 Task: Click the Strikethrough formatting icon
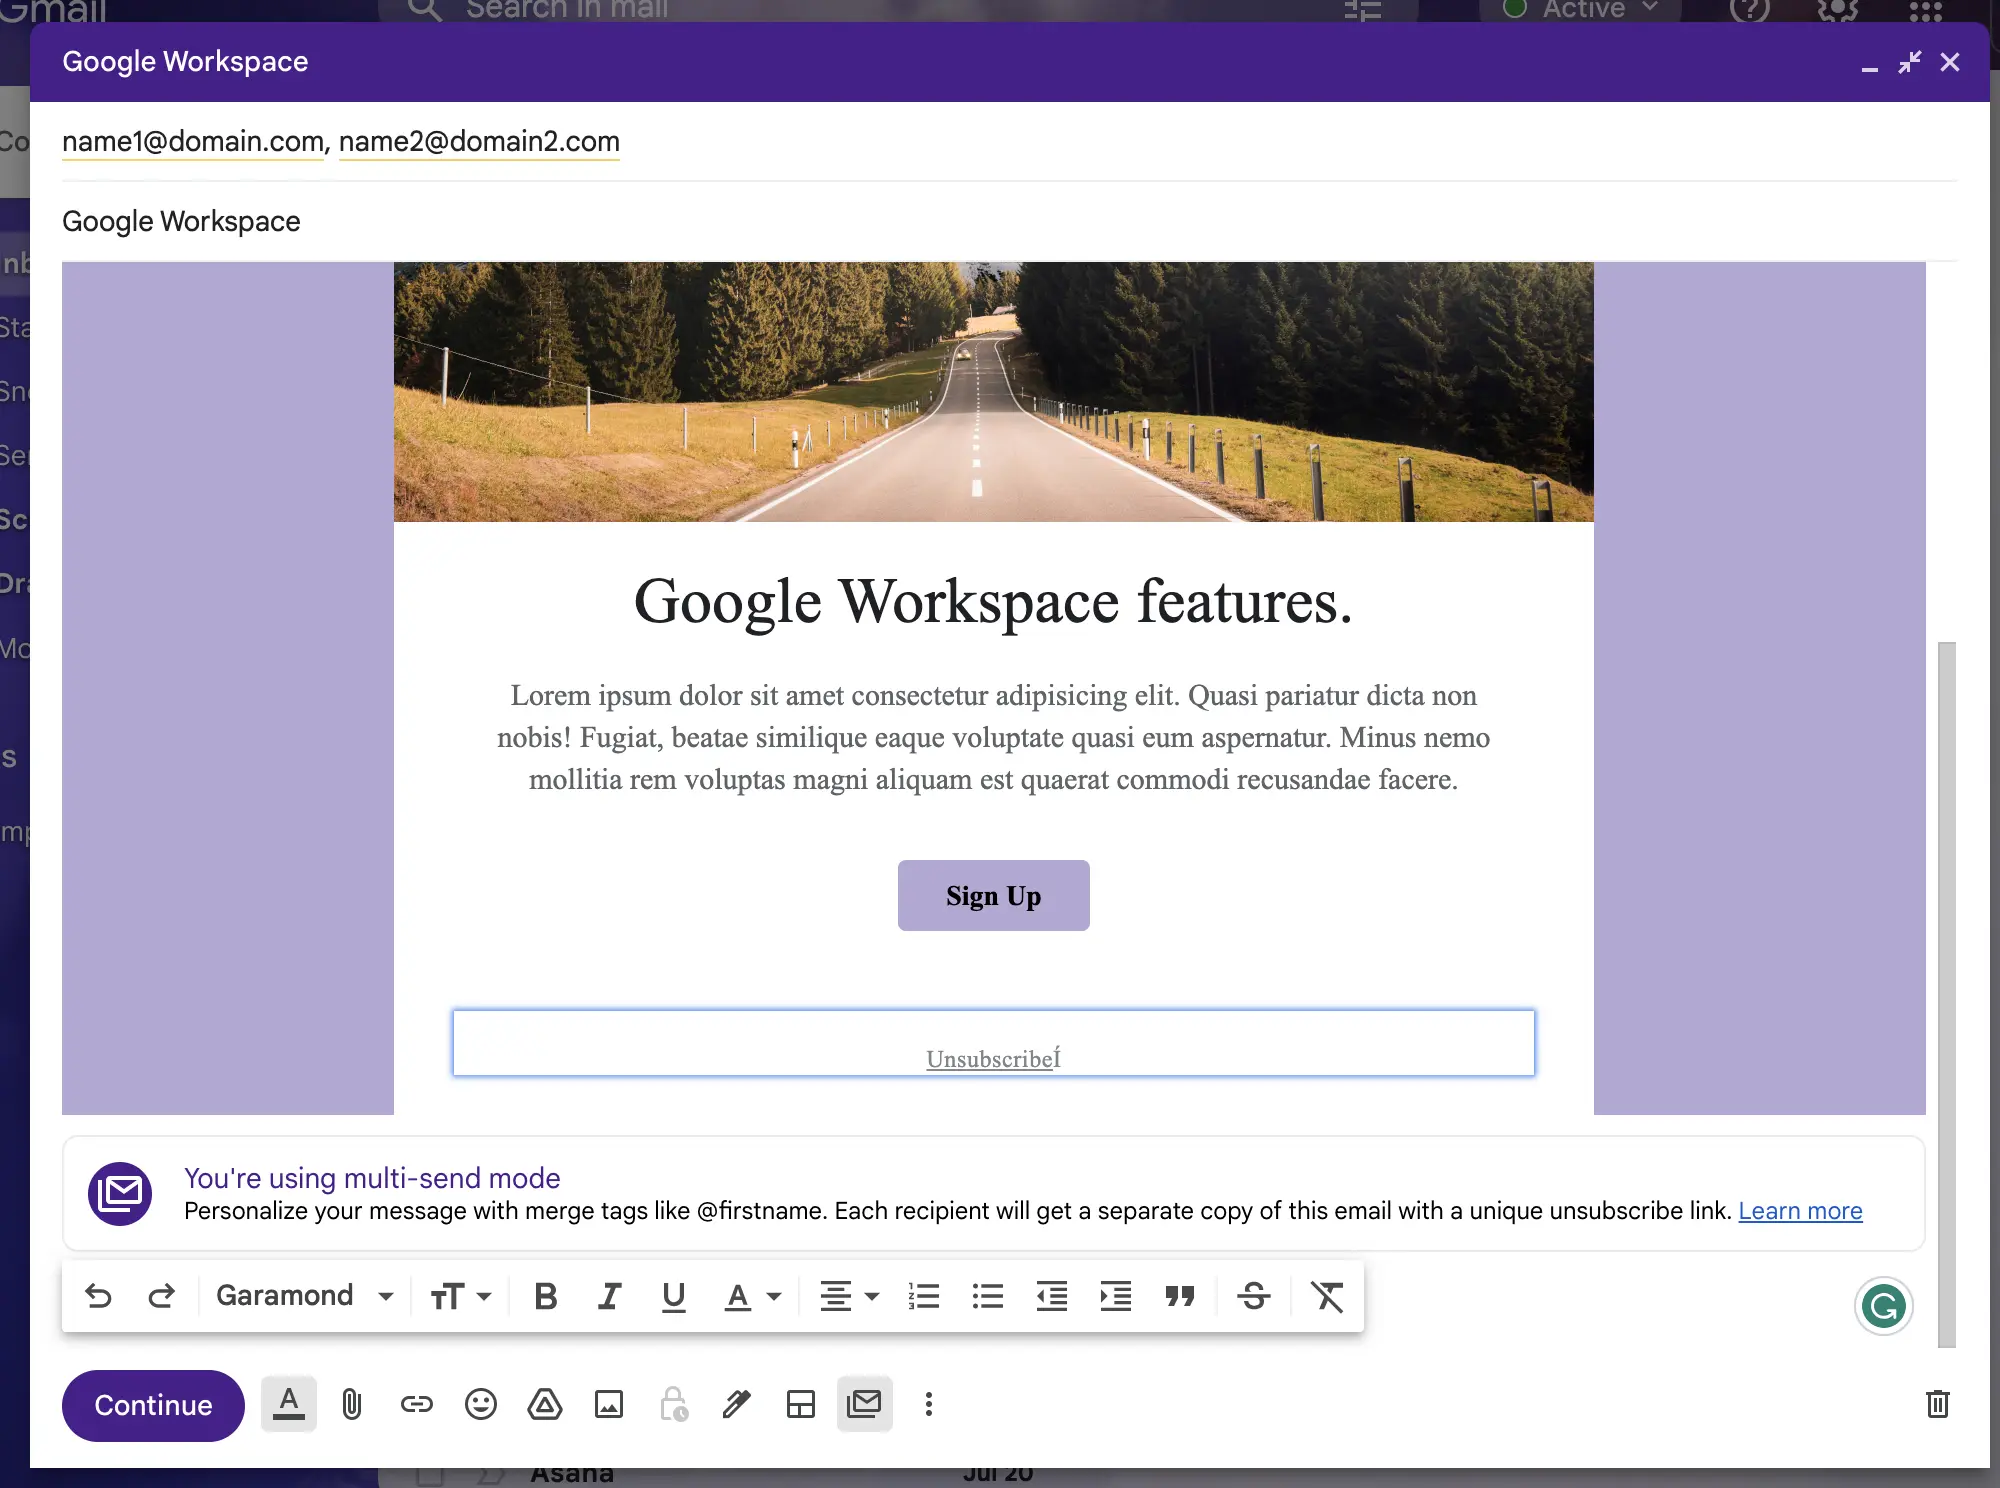coord(1253,1296)
